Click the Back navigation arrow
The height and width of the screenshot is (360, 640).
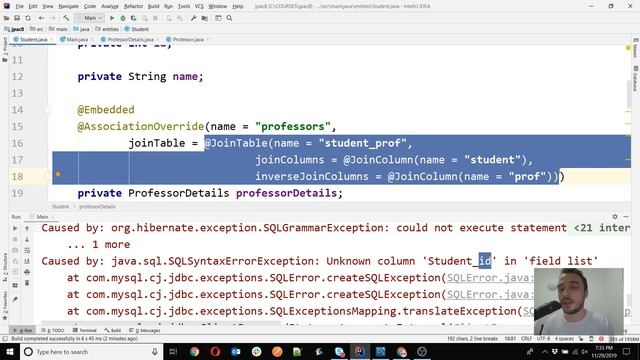[41, 18]
